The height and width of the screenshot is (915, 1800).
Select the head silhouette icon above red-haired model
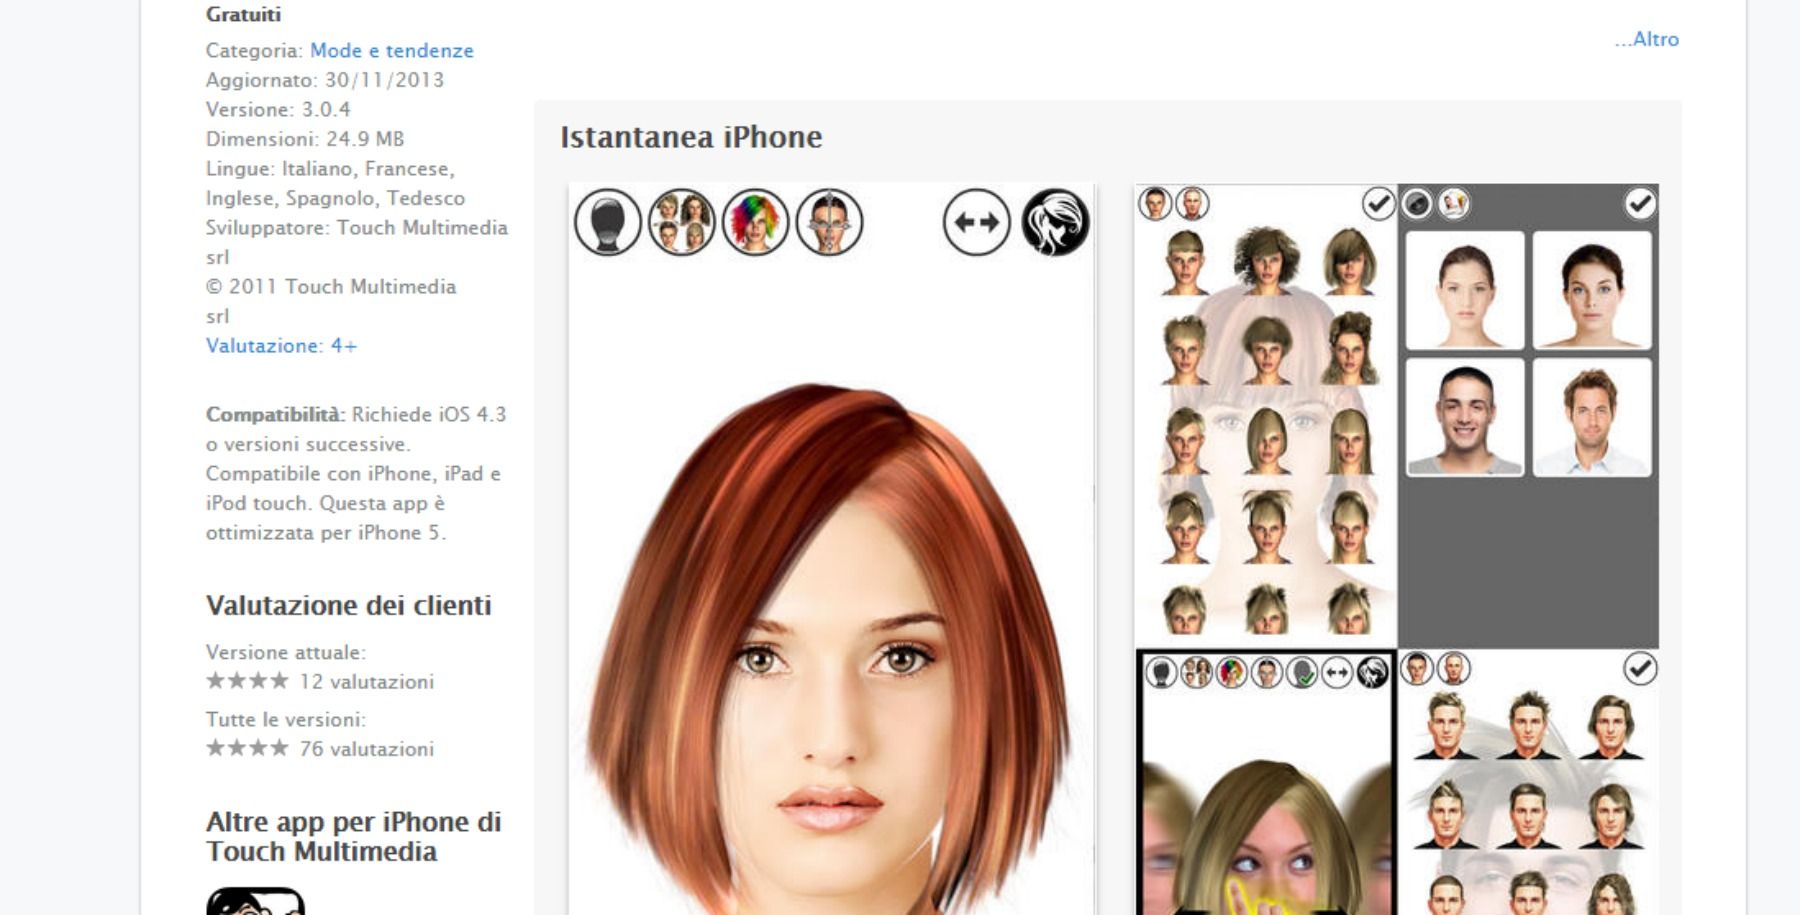point(608,222)
